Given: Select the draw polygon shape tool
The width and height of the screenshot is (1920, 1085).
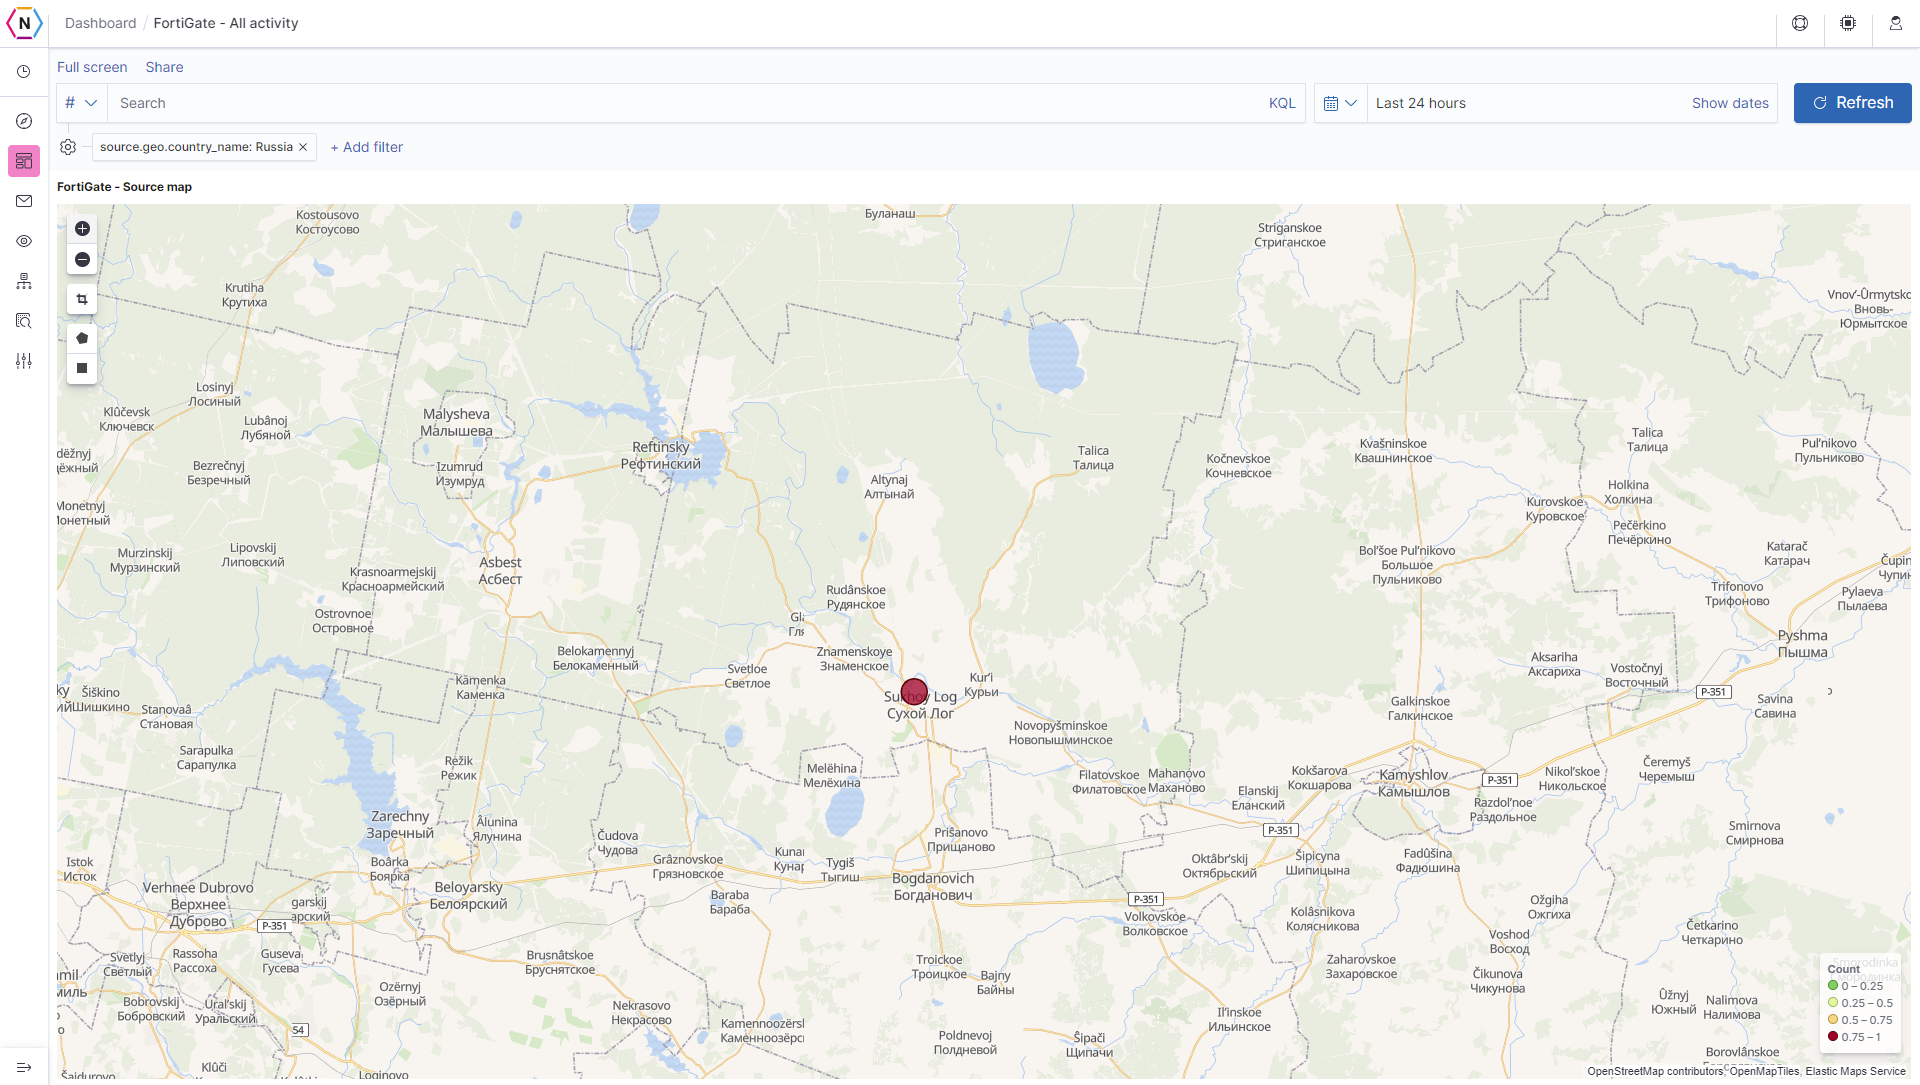Looking at the screenshot, I should click(82, 338).
